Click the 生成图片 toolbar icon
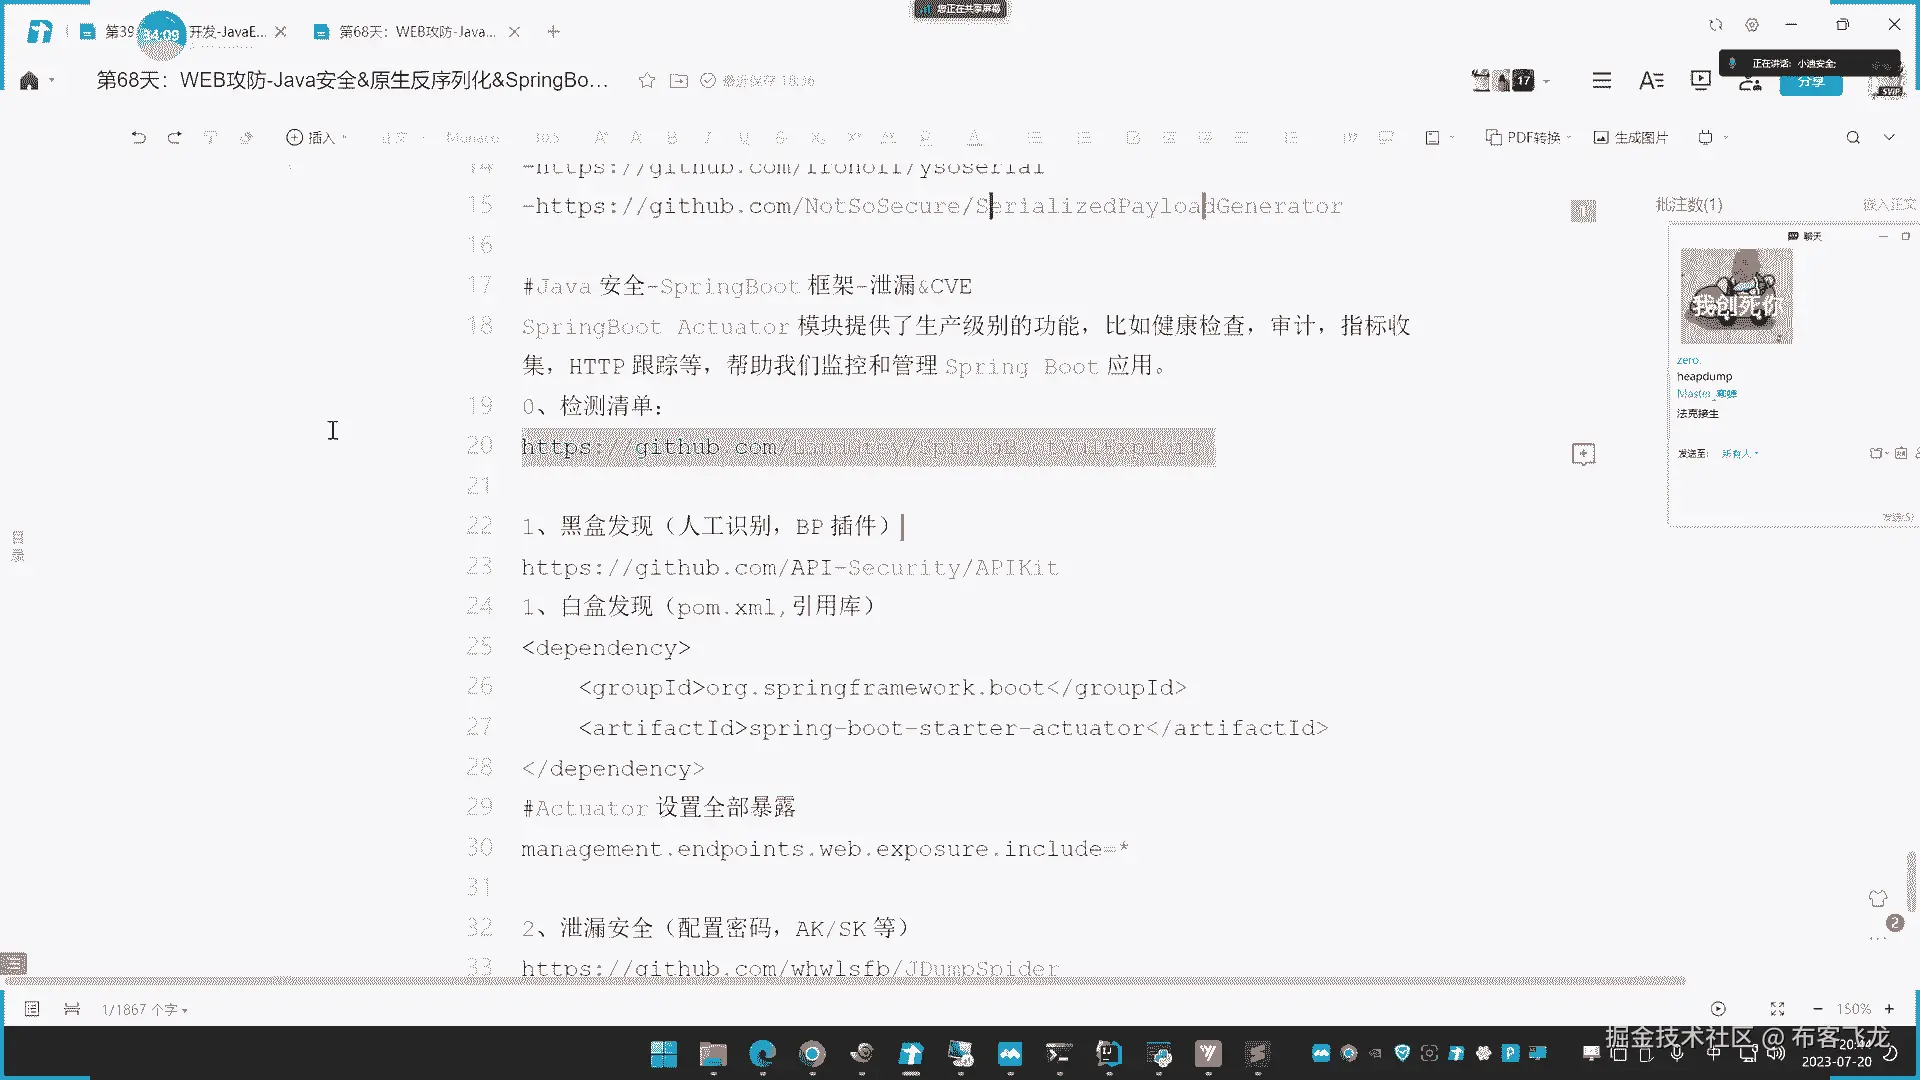Viewport: 1920px width, 1080px height. [x=1630, y=138]
